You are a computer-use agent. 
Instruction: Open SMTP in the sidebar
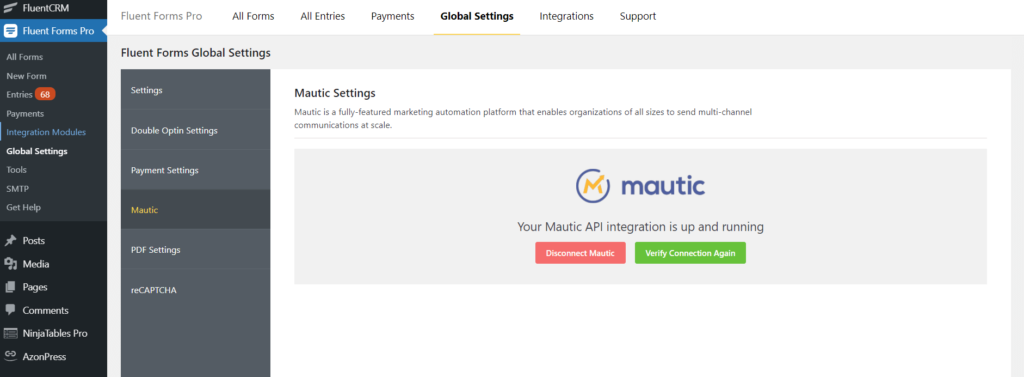click(x=18, y=188)
